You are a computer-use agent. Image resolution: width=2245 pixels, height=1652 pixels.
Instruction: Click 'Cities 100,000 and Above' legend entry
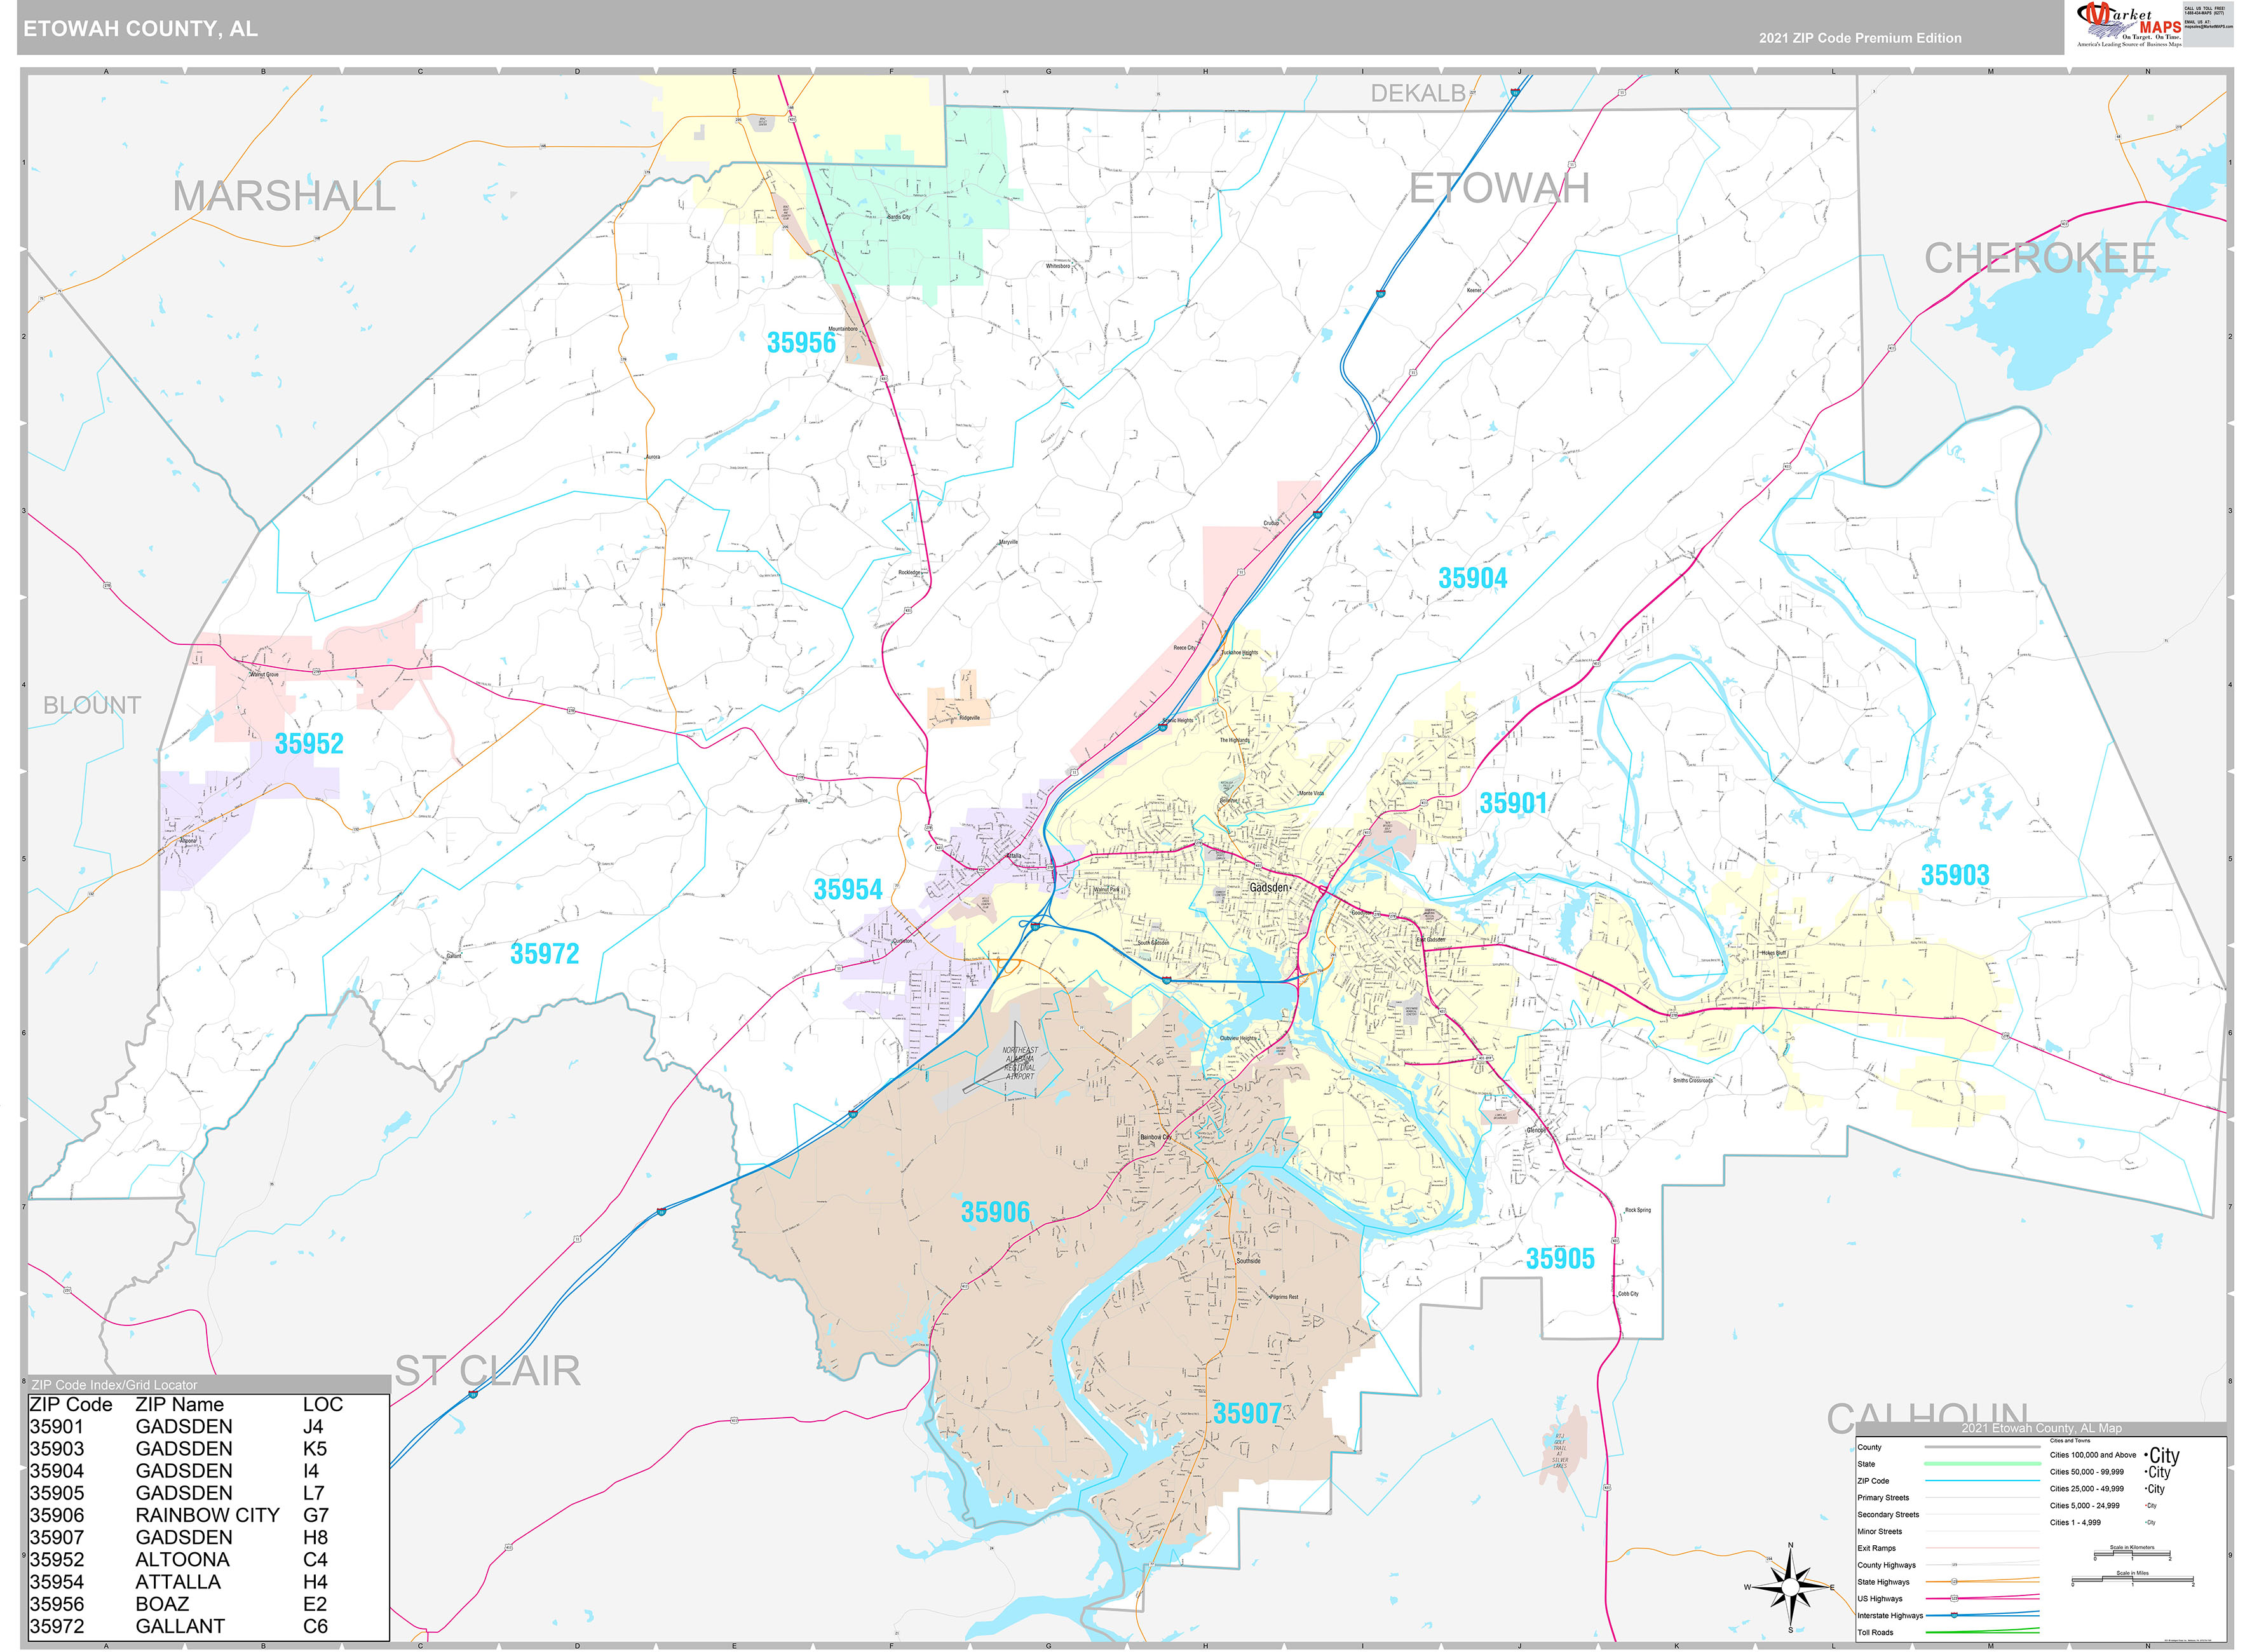tap(2093, 1455)
